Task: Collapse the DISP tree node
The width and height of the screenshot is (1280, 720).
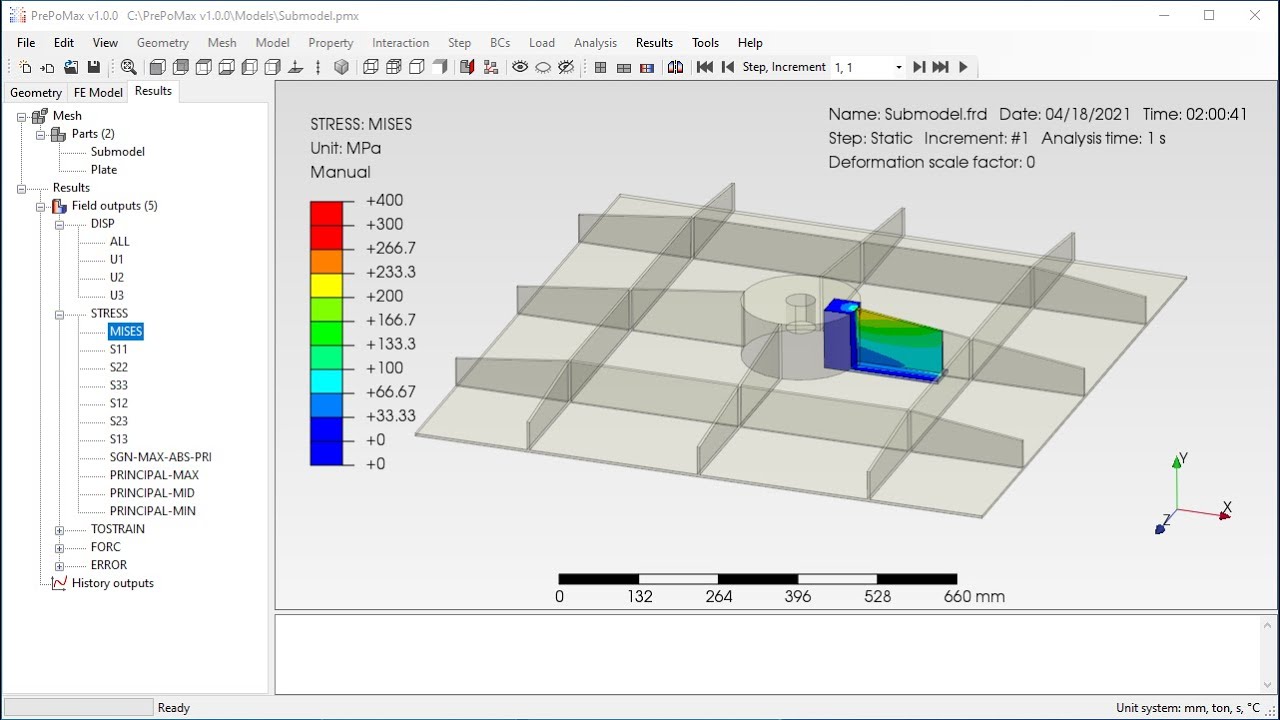Action: pyautogui.click(x=60, y=224)
